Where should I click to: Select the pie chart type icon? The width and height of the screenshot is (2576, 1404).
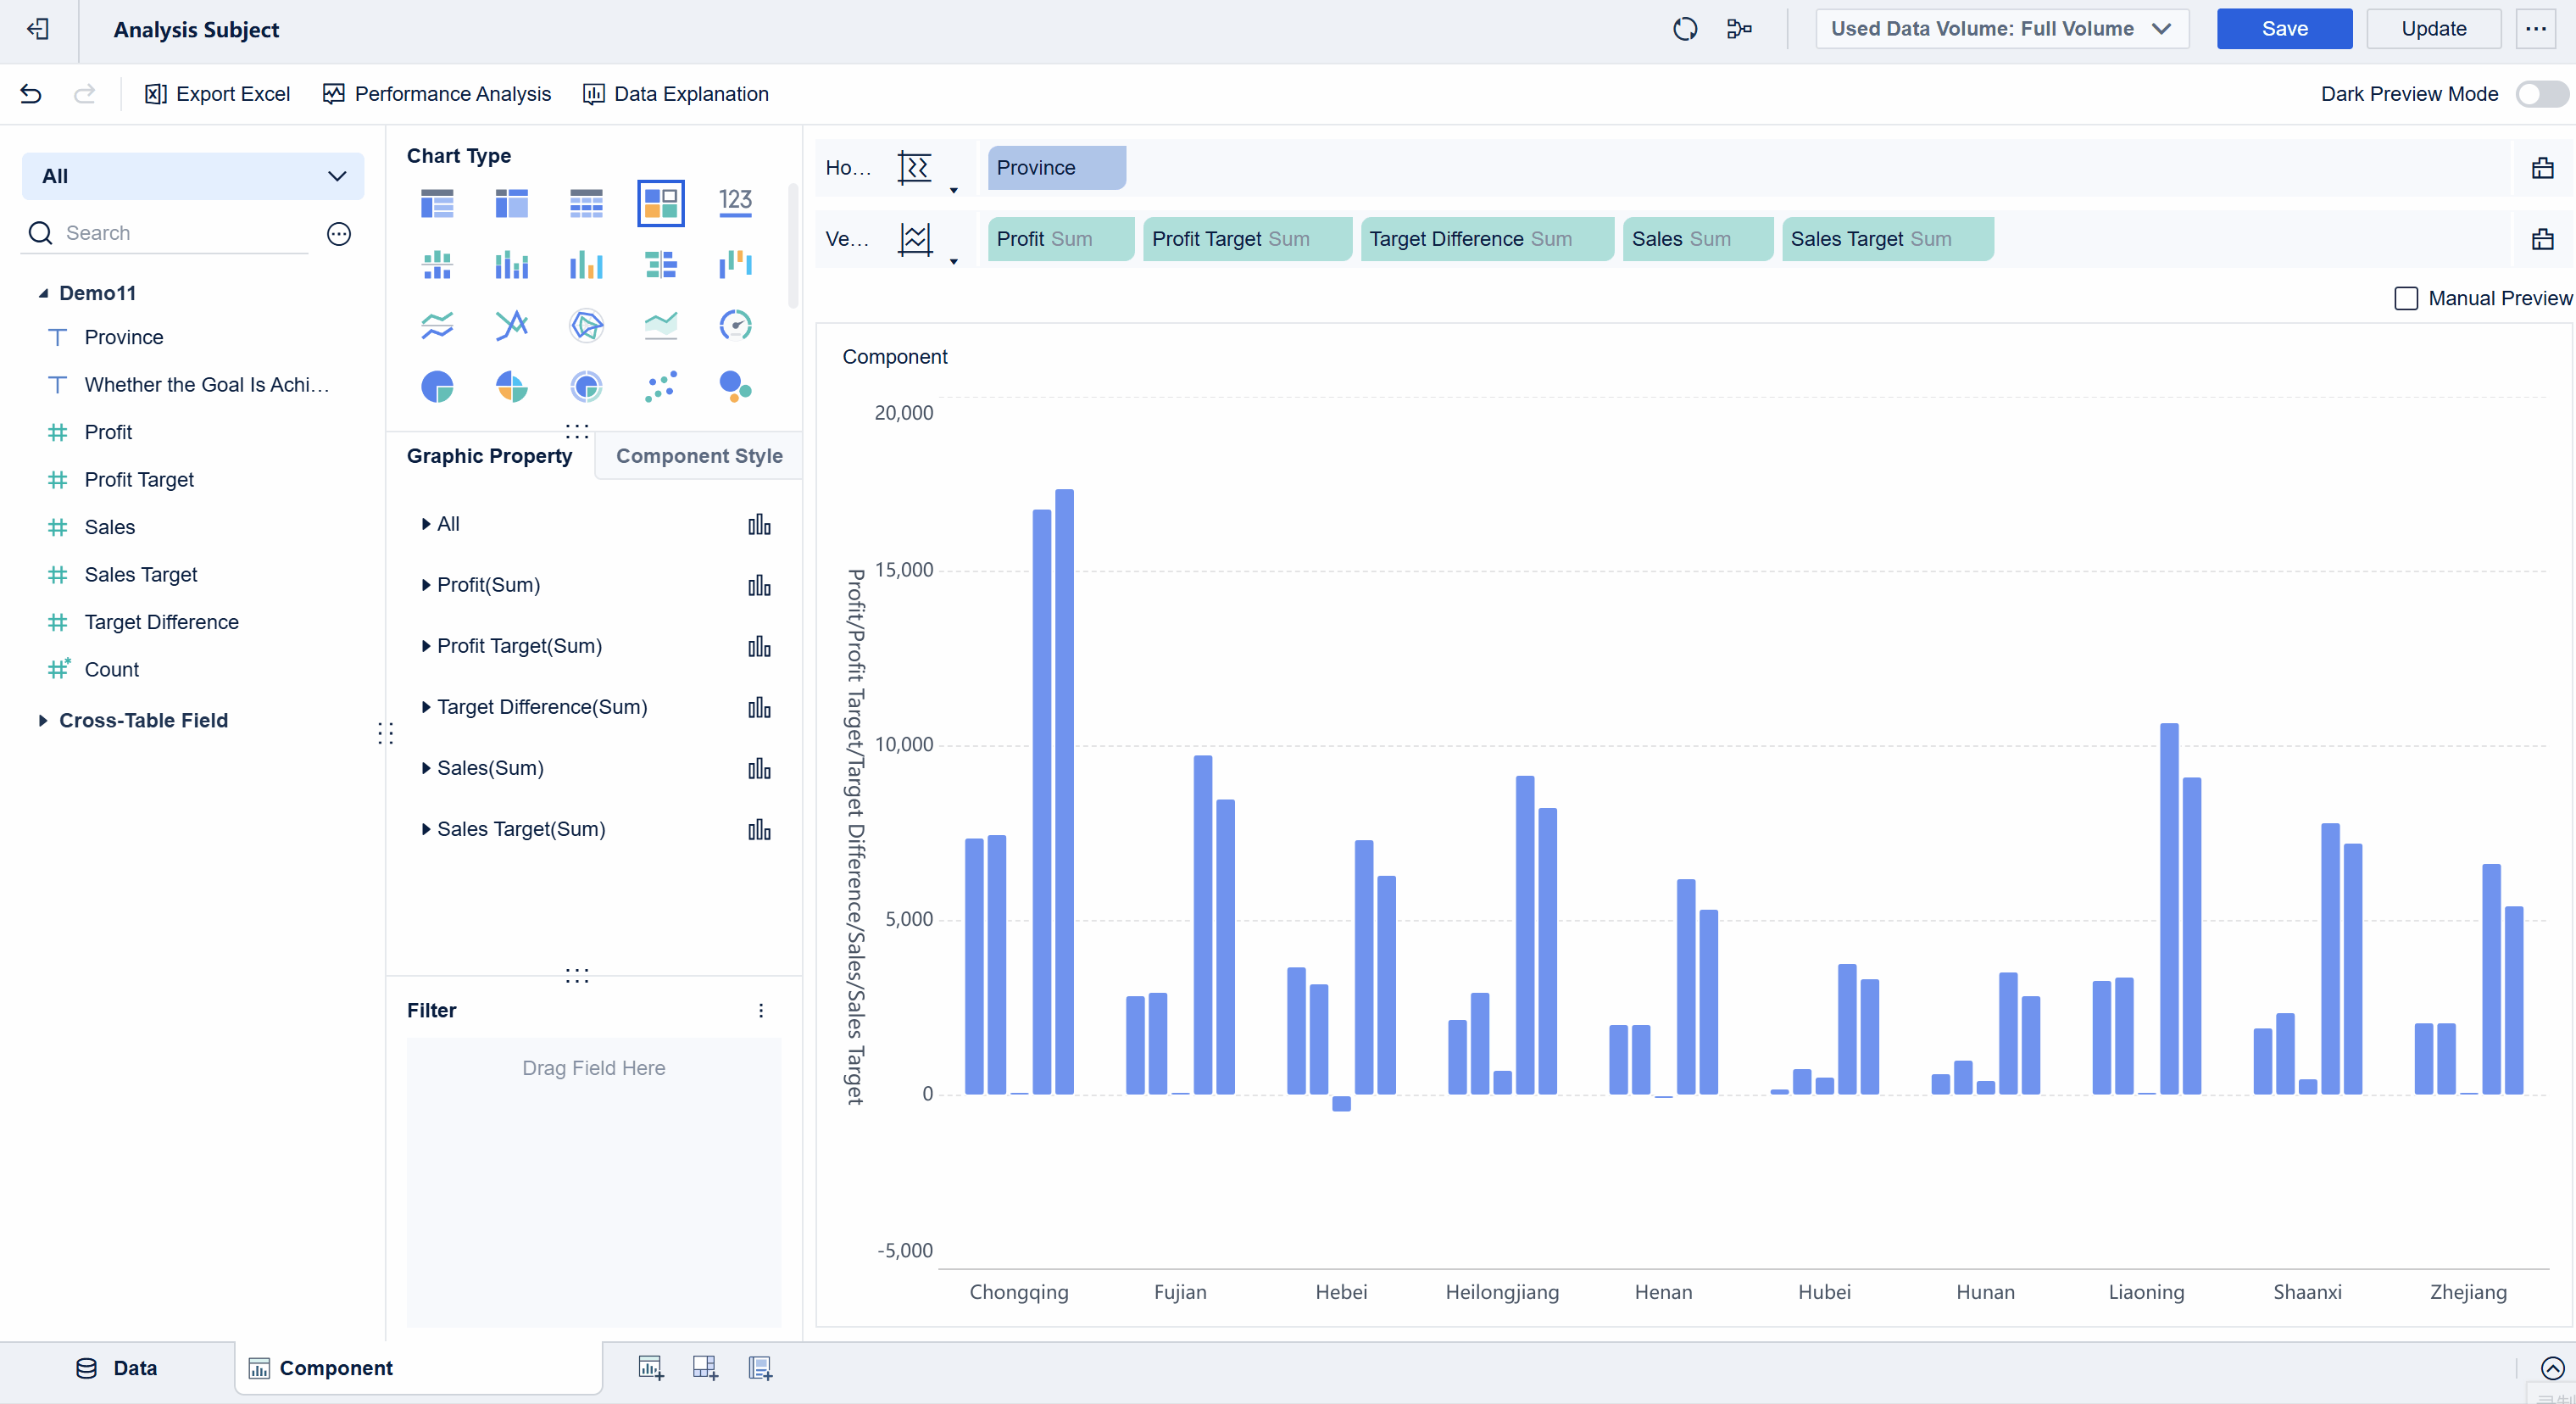[437, 386]
